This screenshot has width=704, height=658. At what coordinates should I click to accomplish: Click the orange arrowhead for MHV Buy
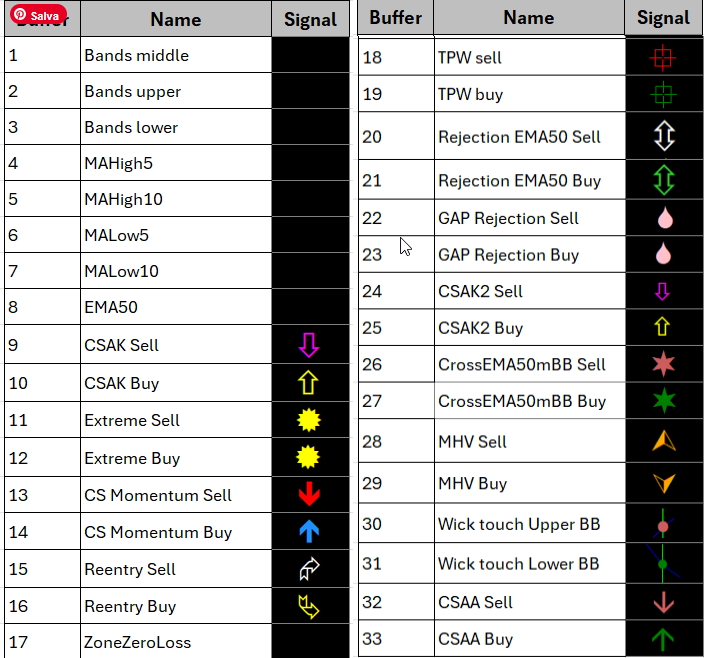pos(664,483)
